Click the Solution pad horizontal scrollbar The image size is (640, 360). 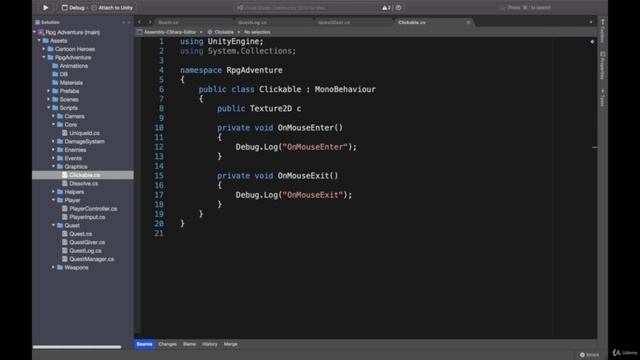click(77, 347)
